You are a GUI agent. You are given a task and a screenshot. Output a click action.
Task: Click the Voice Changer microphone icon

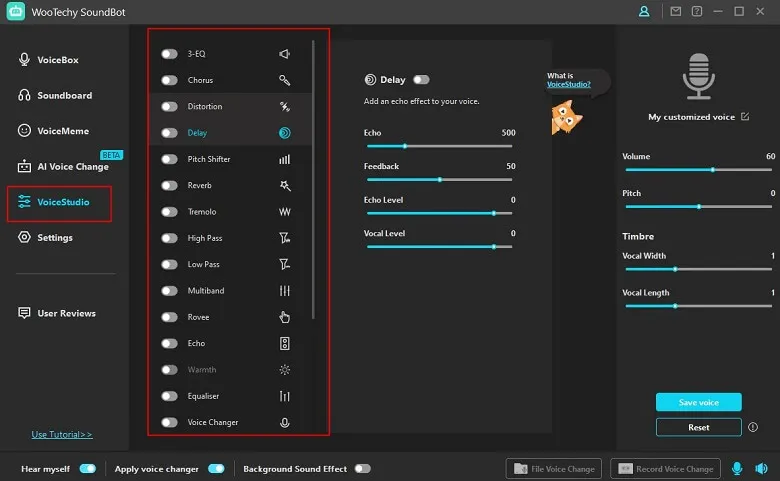tap(285, 423)
